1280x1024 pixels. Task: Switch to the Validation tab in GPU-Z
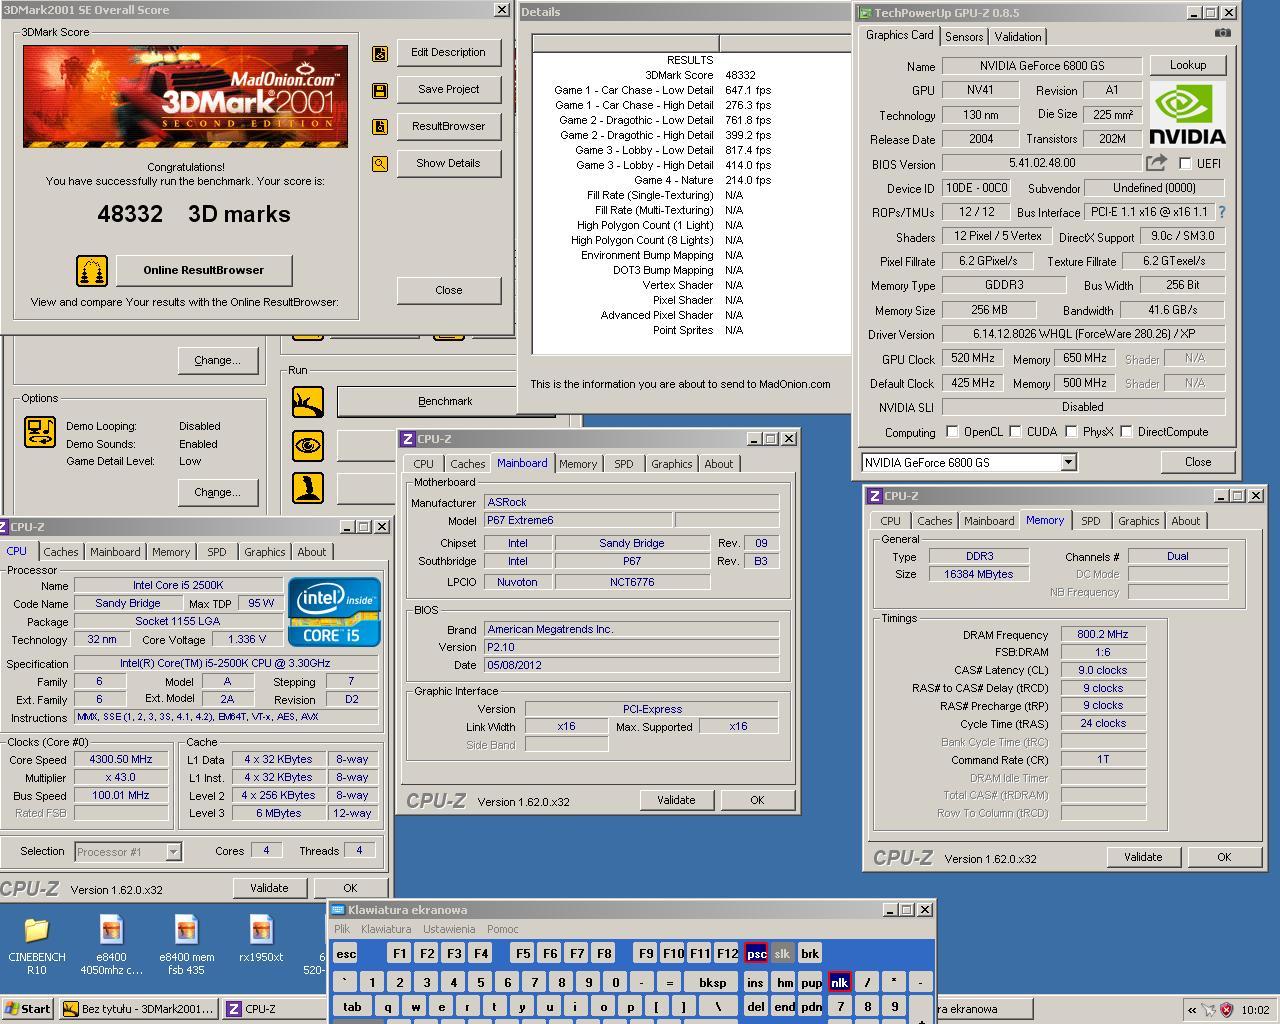(1018, 37)
